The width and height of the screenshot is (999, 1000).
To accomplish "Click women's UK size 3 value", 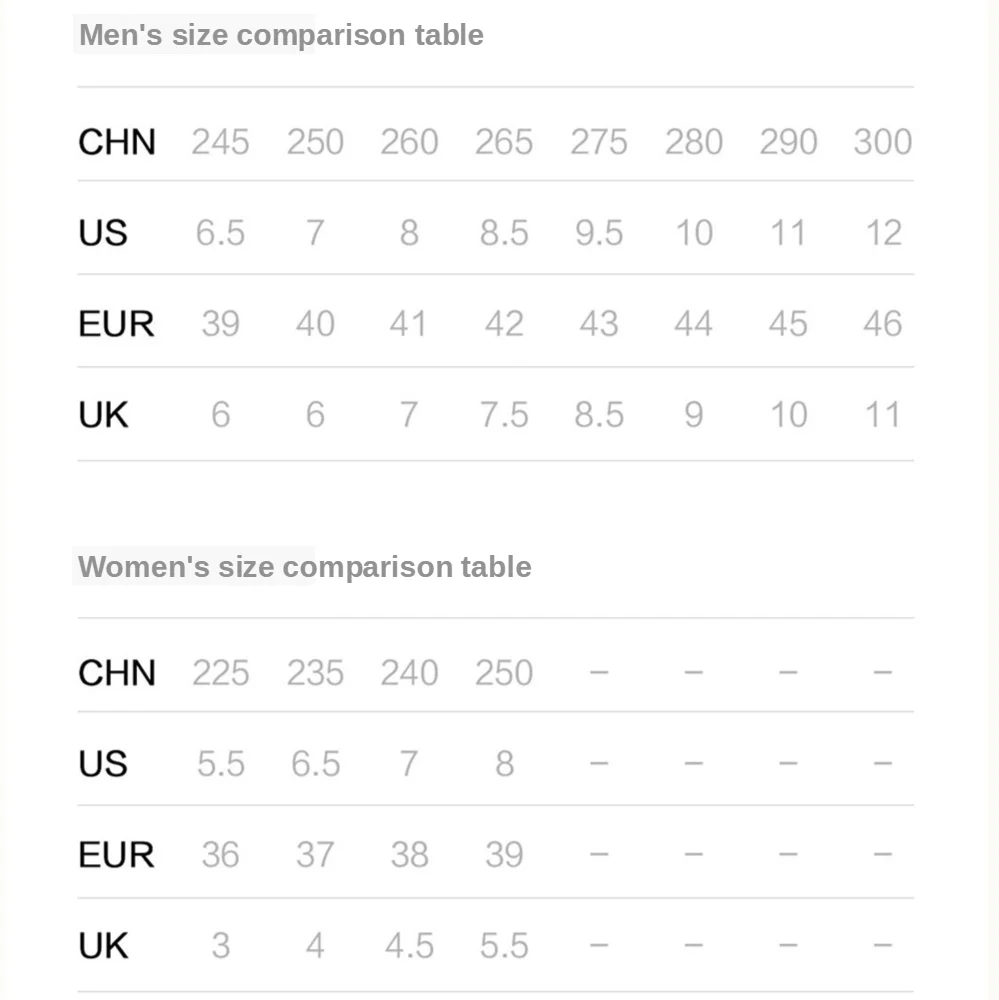I will pyautogui.click(x=221, y=945).
